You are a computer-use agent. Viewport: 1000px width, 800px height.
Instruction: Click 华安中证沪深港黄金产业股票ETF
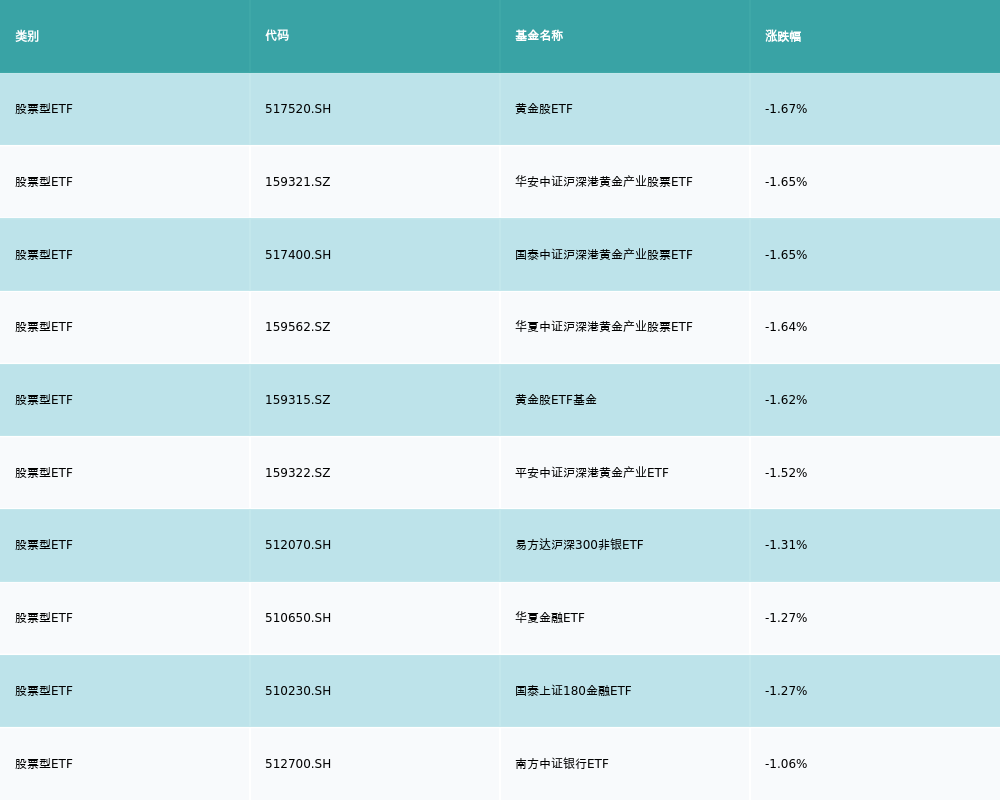tap(604, 182)
